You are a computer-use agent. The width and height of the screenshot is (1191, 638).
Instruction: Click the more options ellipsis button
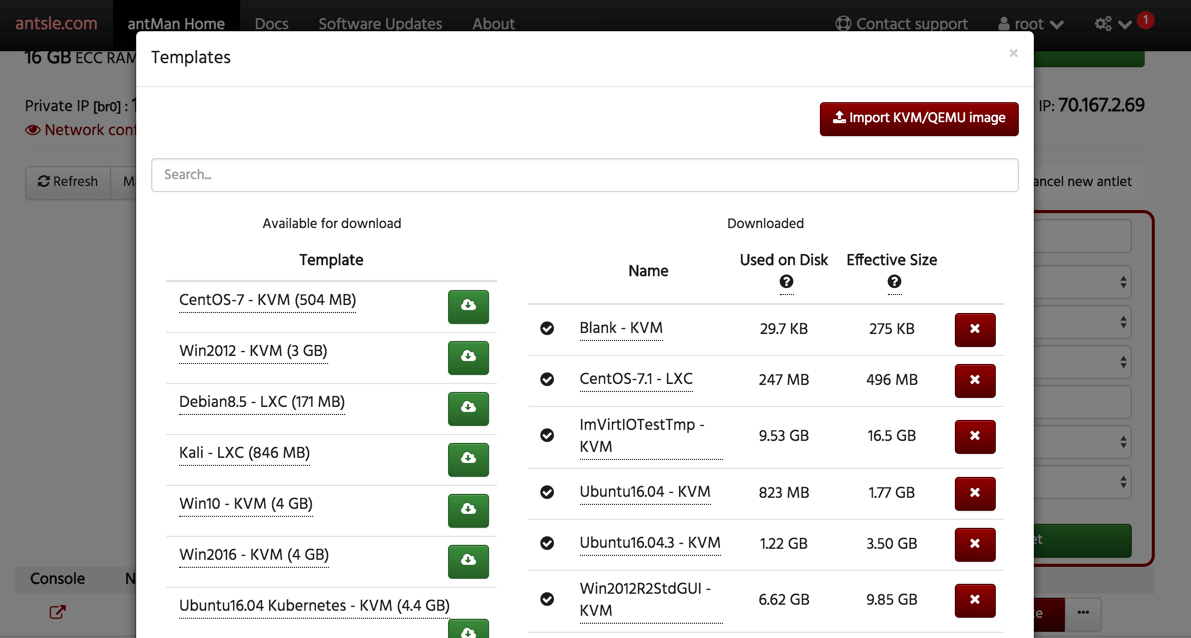[x=1083, y=612]
